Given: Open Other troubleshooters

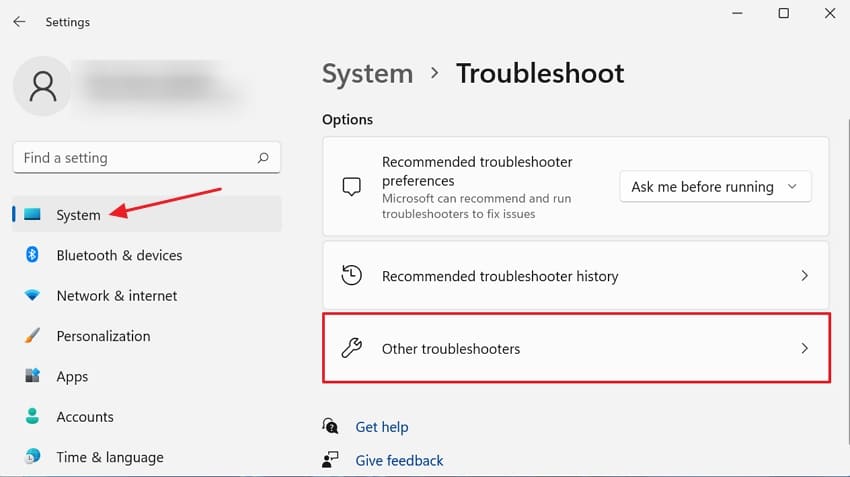Looking at the screenshot, I should [x=576, y=348].
